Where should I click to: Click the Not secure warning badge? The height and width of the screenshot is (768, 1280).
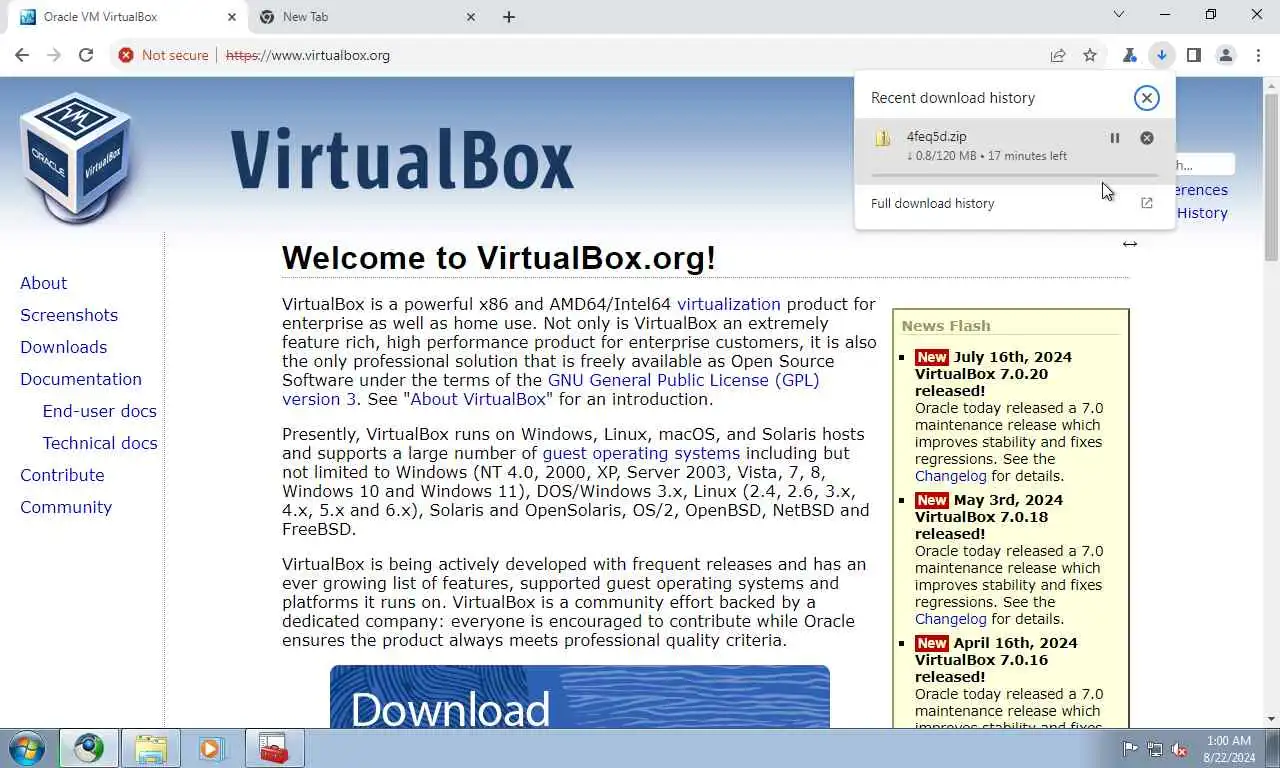(164, 55)
